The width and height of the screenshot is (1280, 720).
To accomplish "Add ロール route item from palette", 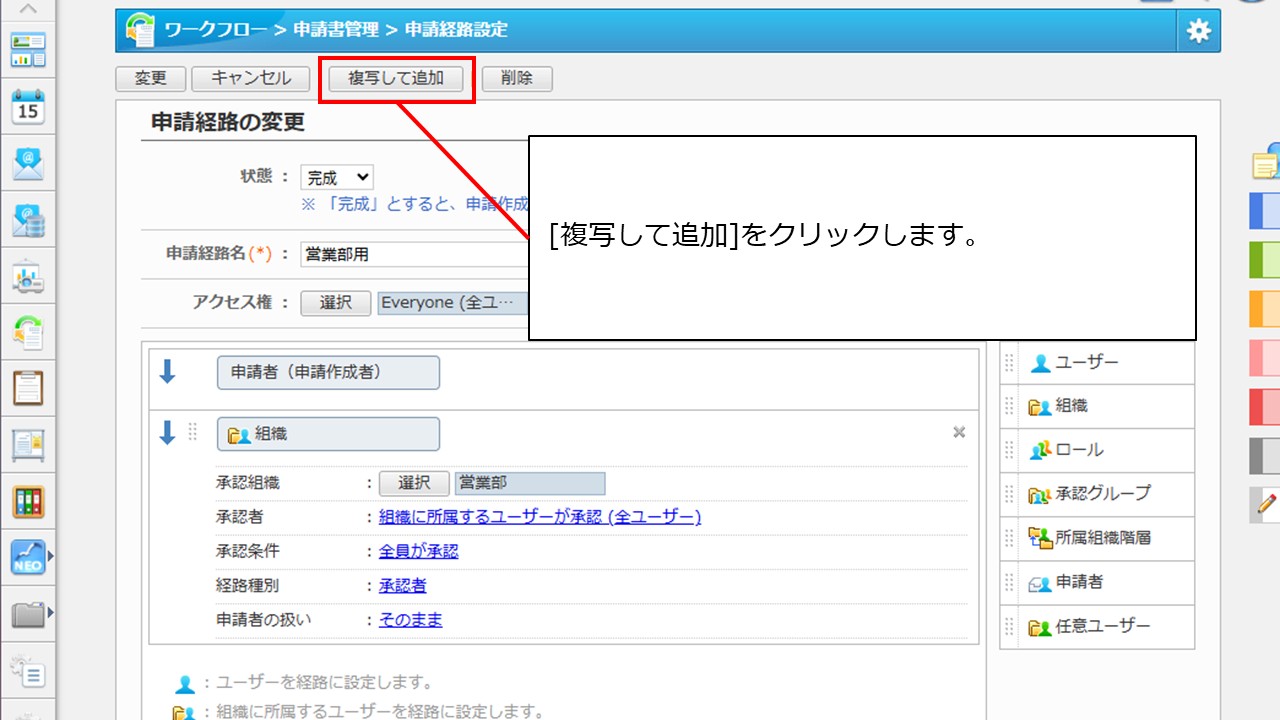I will tap(1097, 451).
